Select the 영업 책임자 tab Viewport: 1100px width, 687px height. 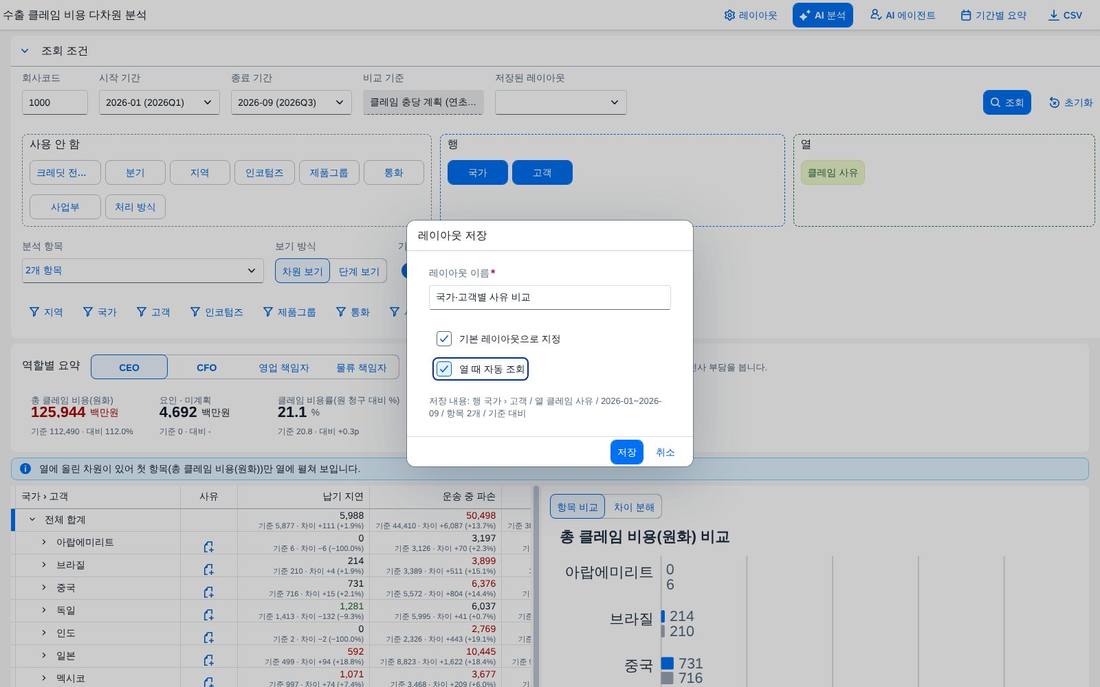(283, 367)
